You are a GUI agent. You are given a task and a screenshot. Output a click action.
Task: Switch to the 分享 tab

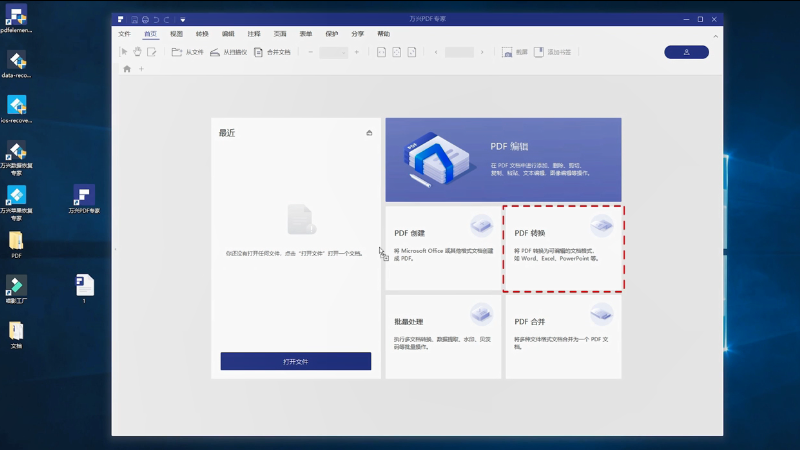click(358, 34)
